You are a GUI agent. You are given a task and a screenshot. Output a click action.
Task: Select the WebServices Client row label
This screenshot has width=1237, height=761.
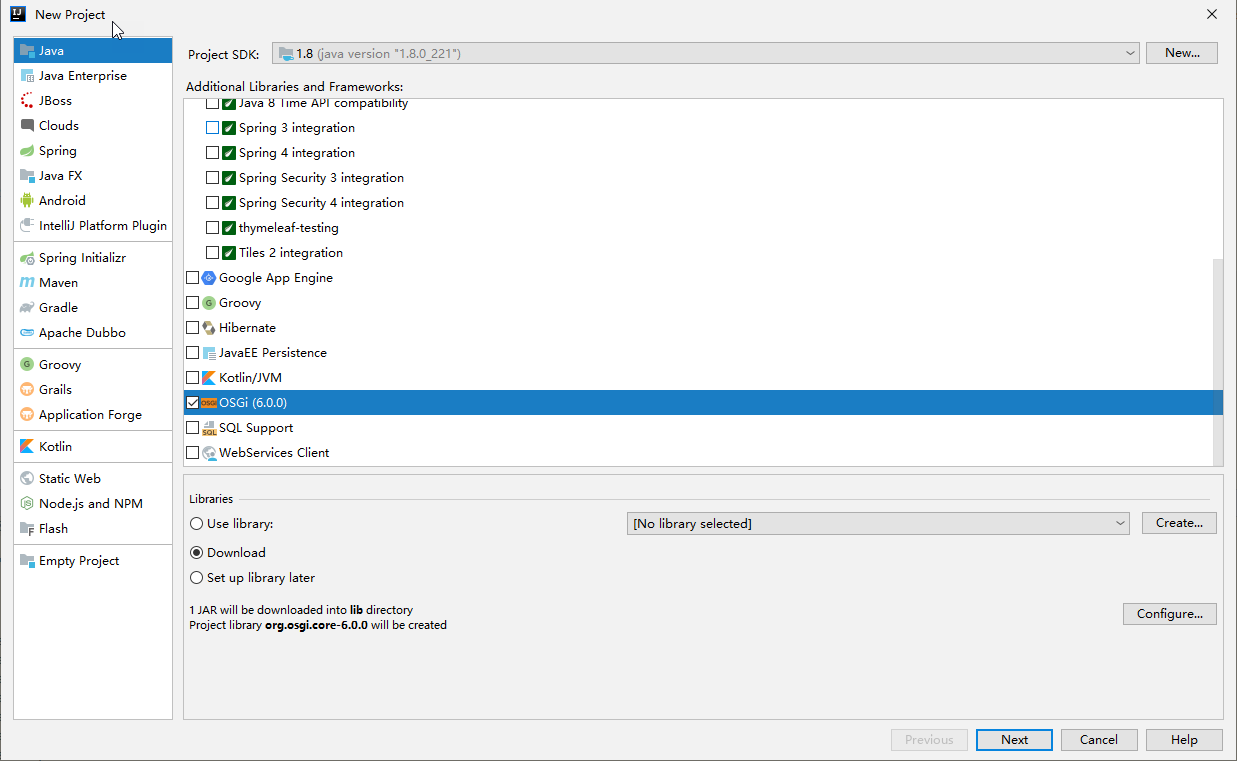coord(274,453)
